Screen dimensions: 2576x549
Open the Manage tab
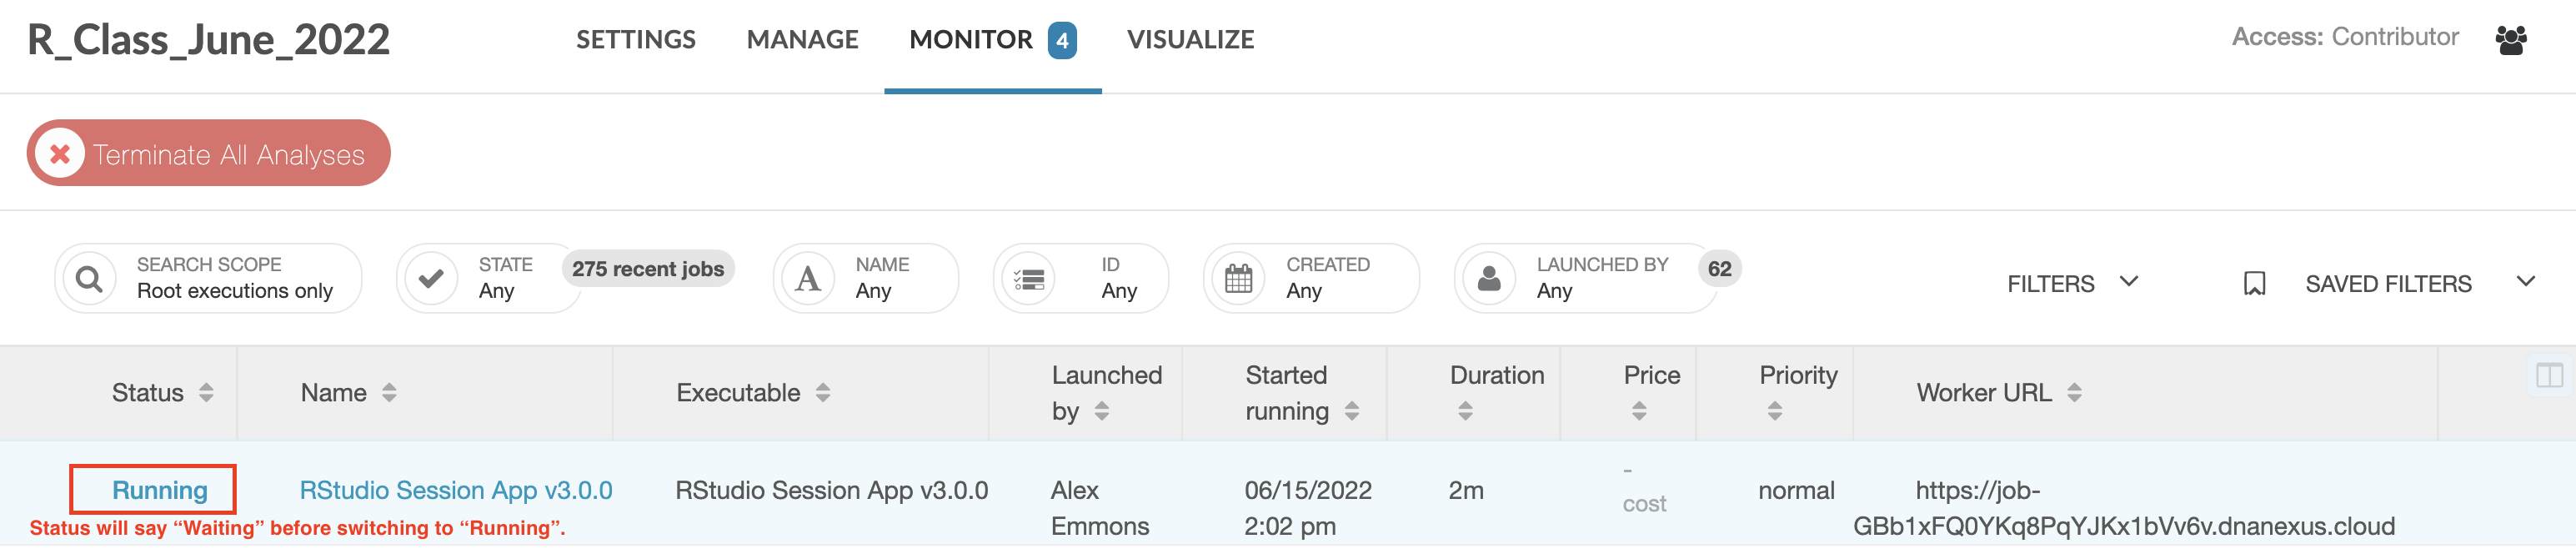click(x=802, y=40)
